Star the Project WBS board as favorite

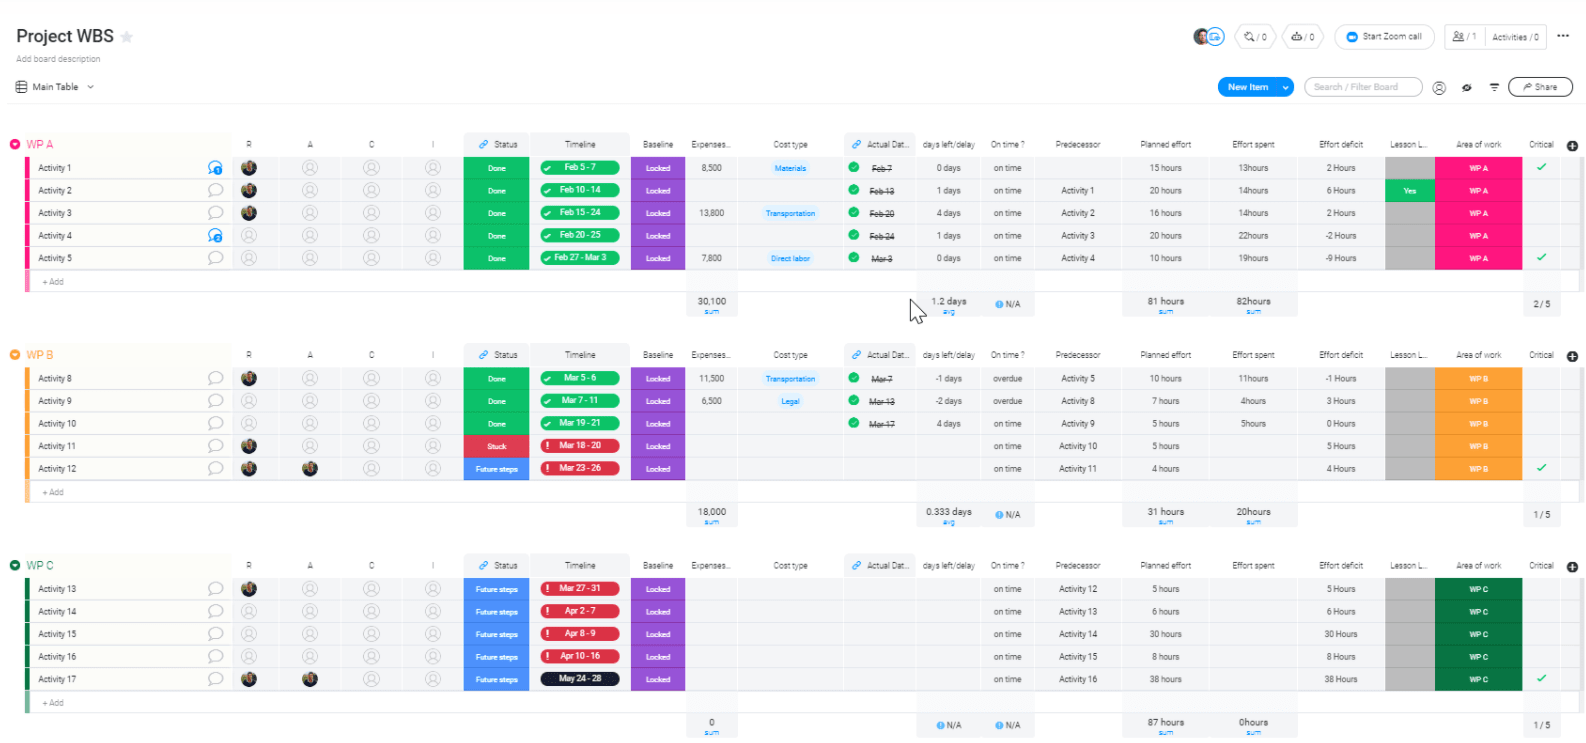(x=127, y=37)
